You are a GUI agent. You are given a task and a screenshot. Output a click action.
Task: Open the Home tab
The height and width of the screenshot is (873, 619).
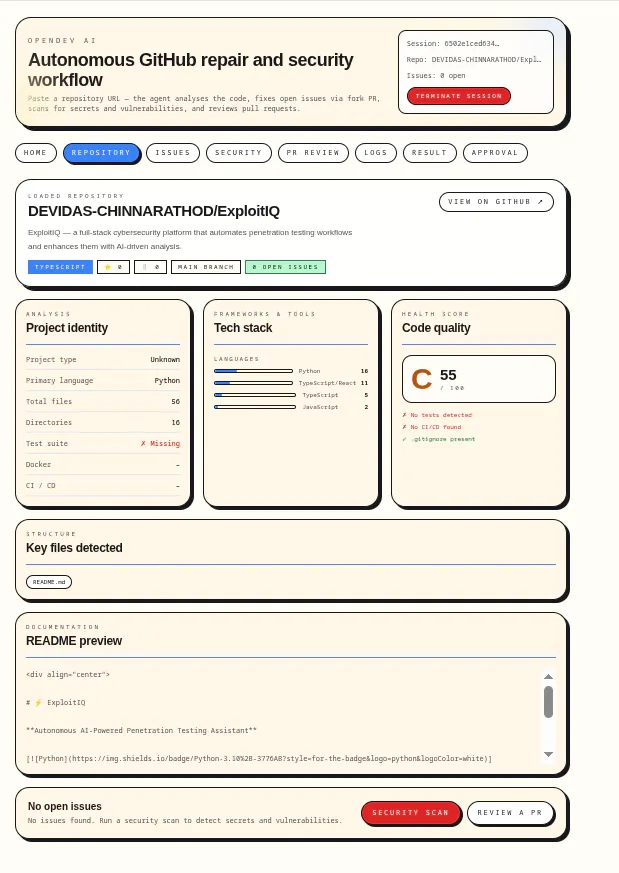[36, 153]
